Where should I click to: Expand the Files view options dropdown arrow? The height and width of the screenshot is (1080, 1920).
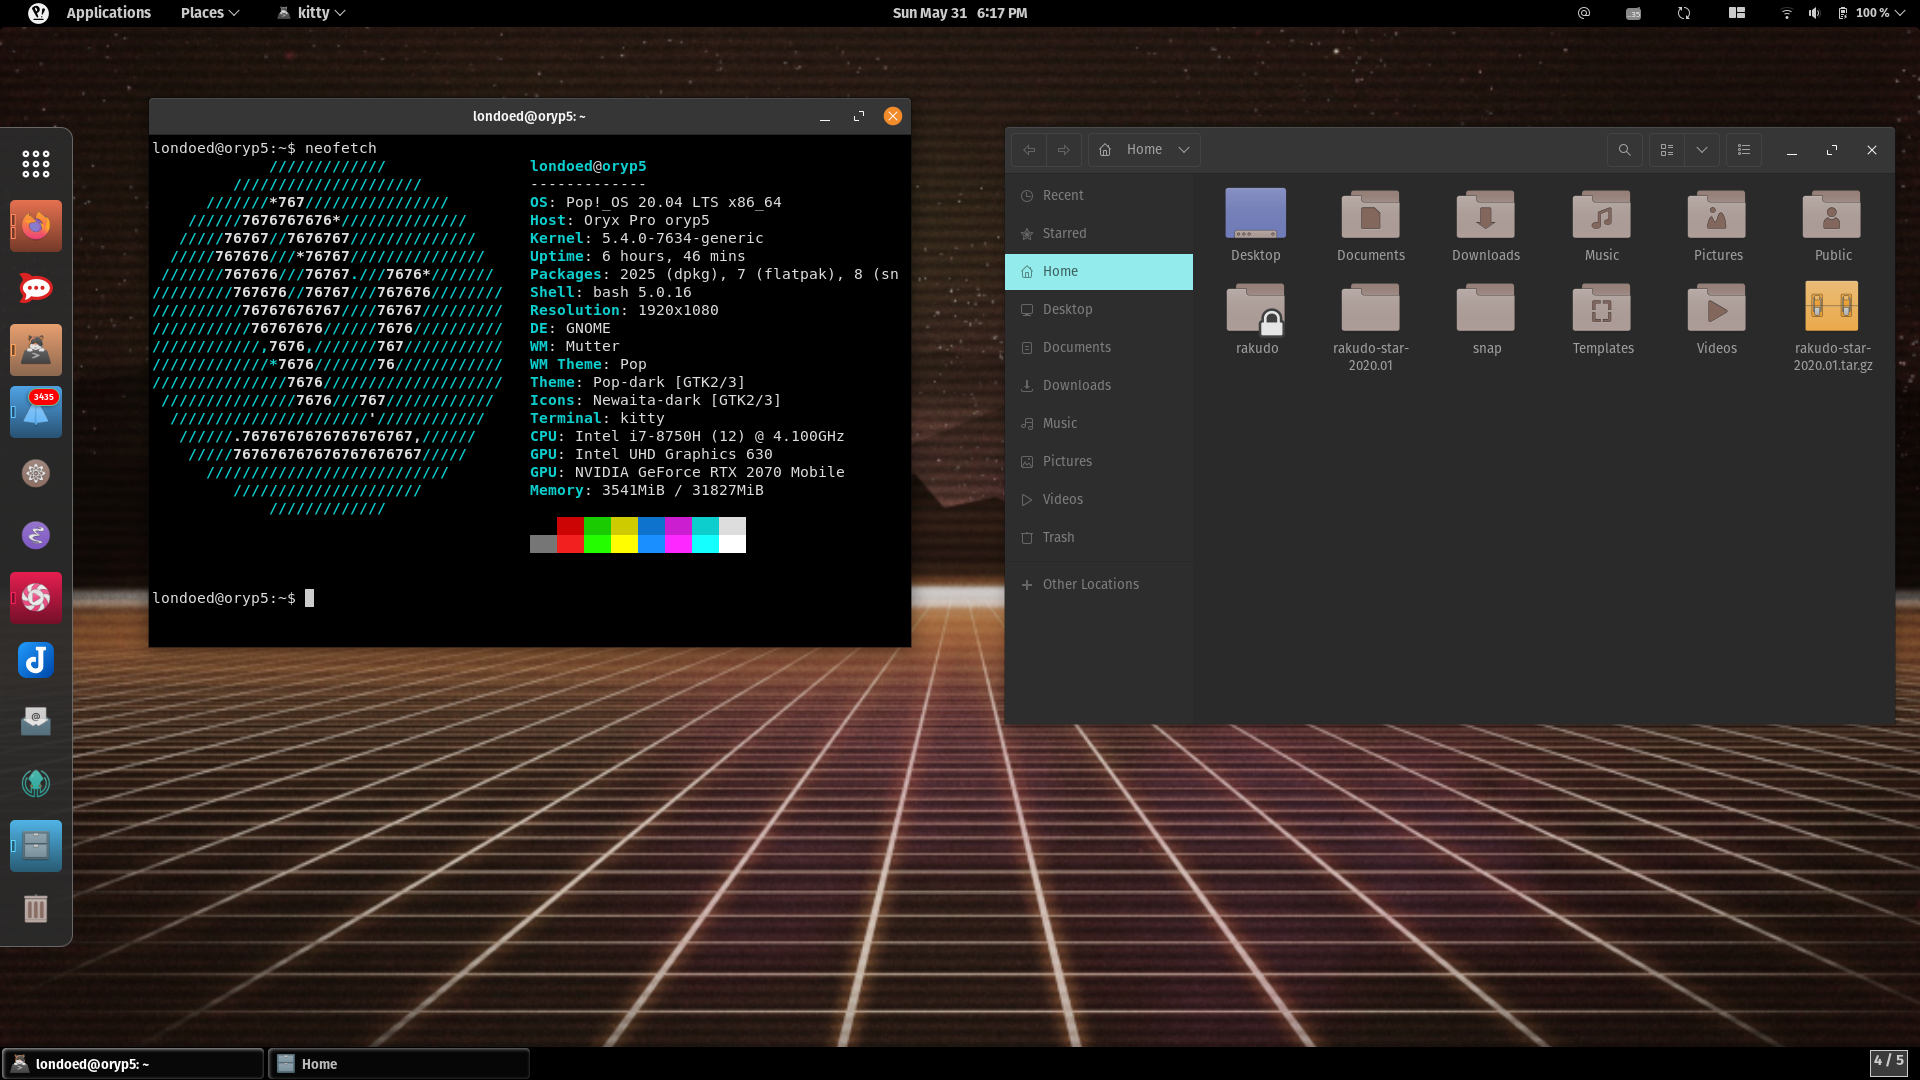(1702, 150)
